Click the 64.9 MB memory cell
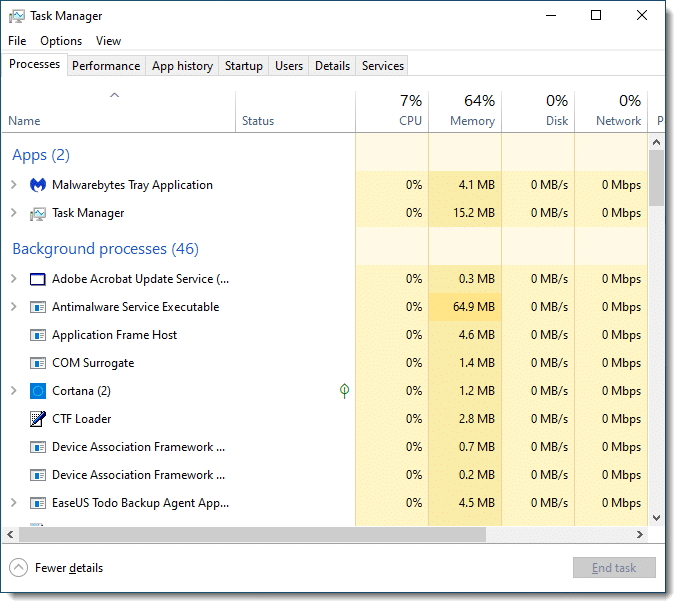 click(467, 309)
